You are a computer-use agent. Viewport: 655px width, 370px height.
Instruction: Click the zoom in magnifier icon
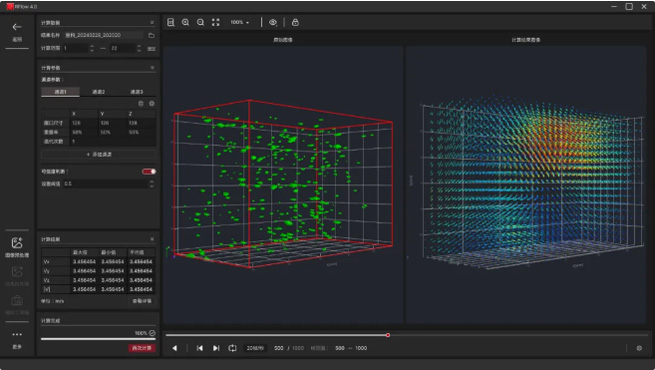[x=185, y=22]
